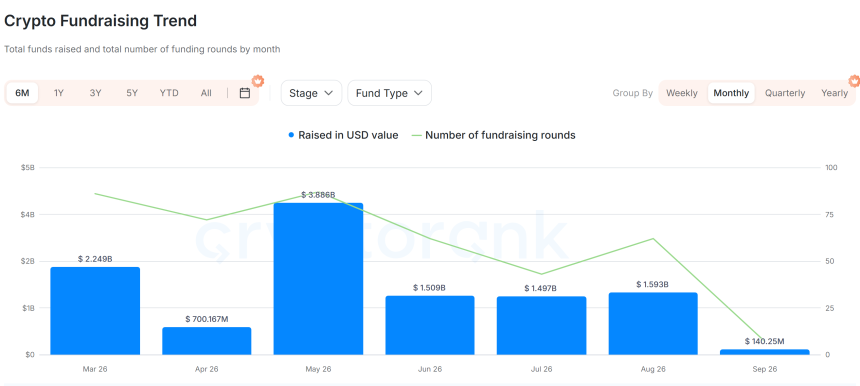Click the Crypto Fundraising Trend heading
Image resolution: width=860 pixels, height=386 pixels.
click(100, 21)
